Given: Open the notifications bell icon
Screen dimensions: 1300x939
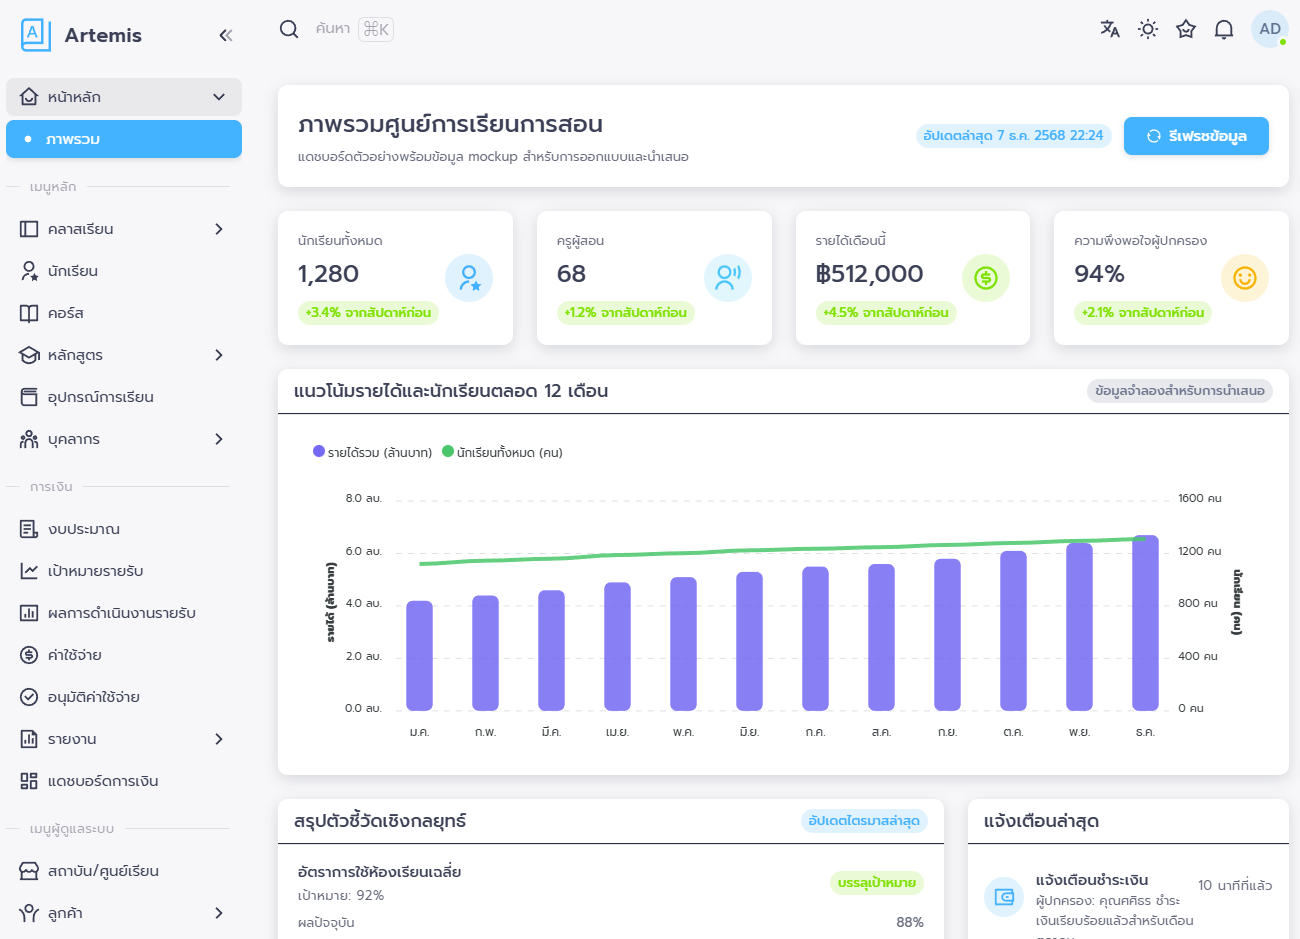Looking at the screenshot, I should pos(1223,29).
